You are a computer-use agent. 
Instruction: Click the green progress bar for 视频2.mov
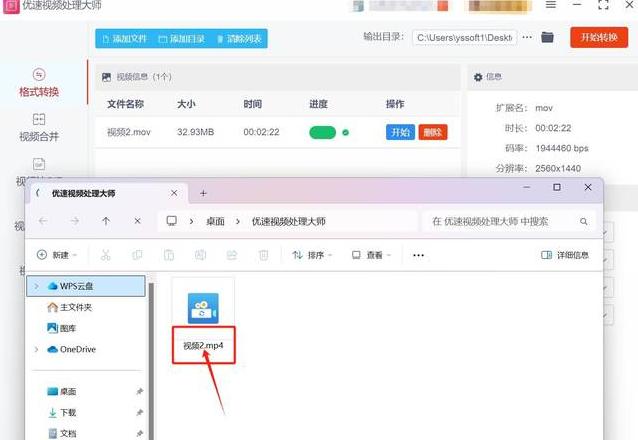coord(323,132)
